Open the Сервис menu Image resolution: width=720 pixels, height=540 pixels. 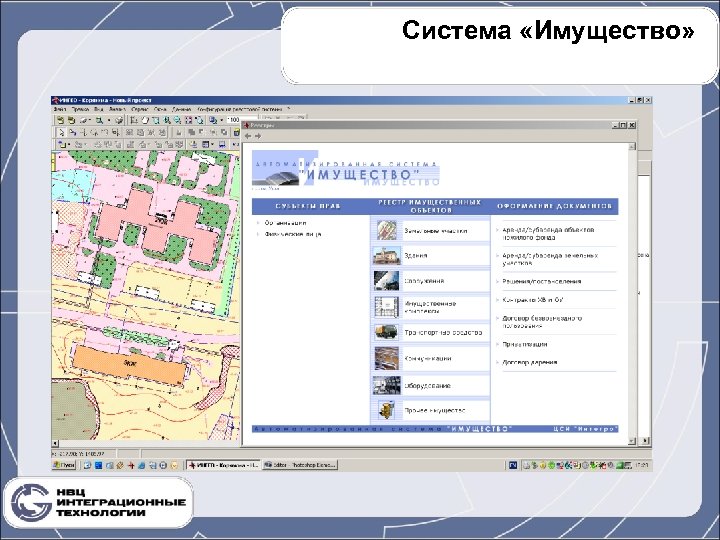pyautogui.click(x=140, y=109)
